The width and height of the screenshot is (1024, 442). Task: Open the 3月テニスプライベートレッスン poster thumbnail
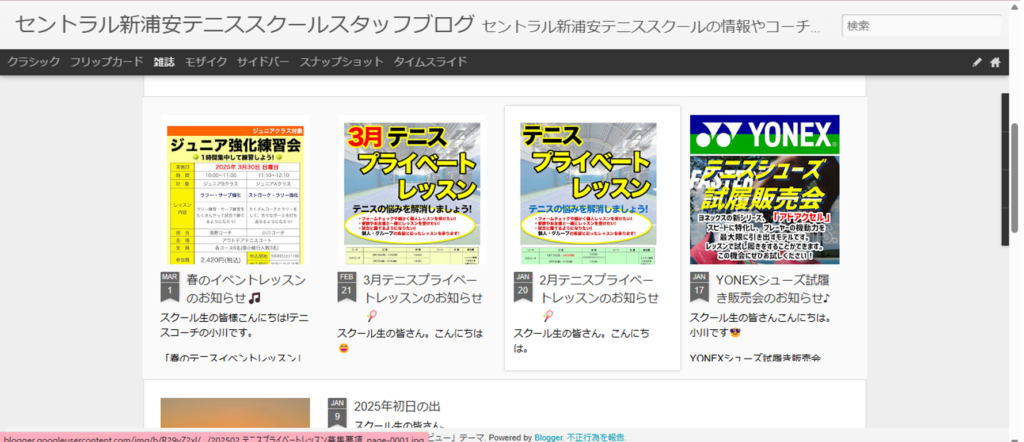pos(412,189)
